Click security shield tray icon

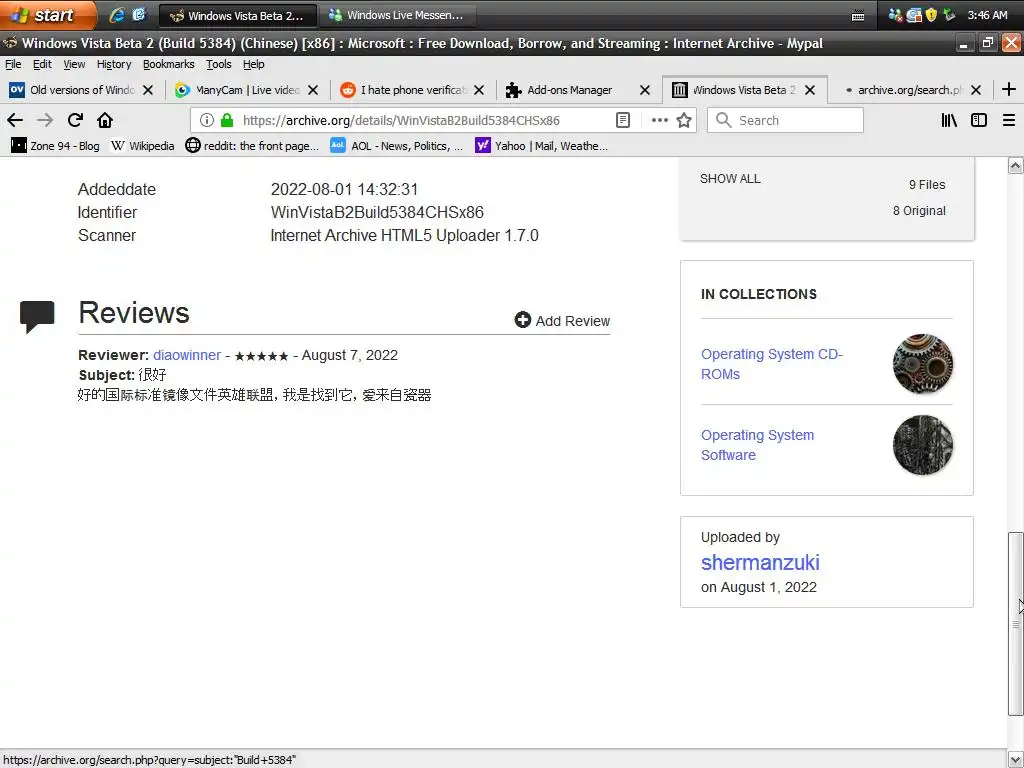931,14
